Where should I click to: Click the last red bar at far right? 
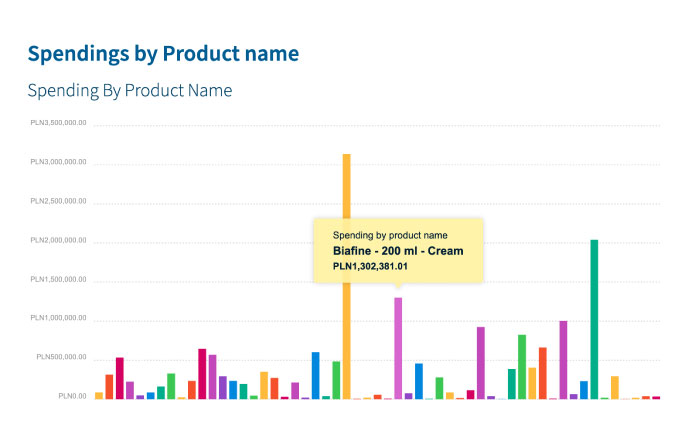tap(656, 397)
